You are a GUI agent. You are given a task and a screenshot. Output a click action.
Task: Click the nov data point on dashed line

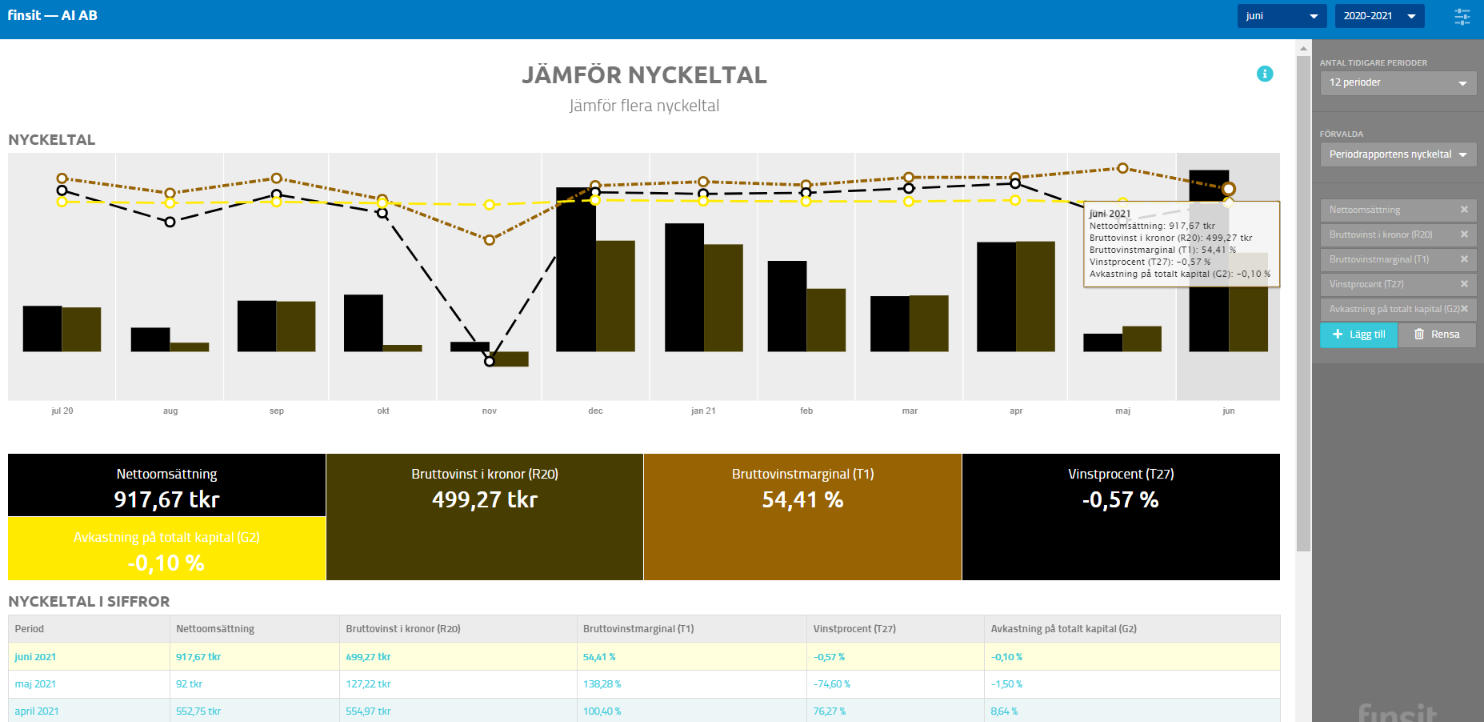tap(489, 361)
